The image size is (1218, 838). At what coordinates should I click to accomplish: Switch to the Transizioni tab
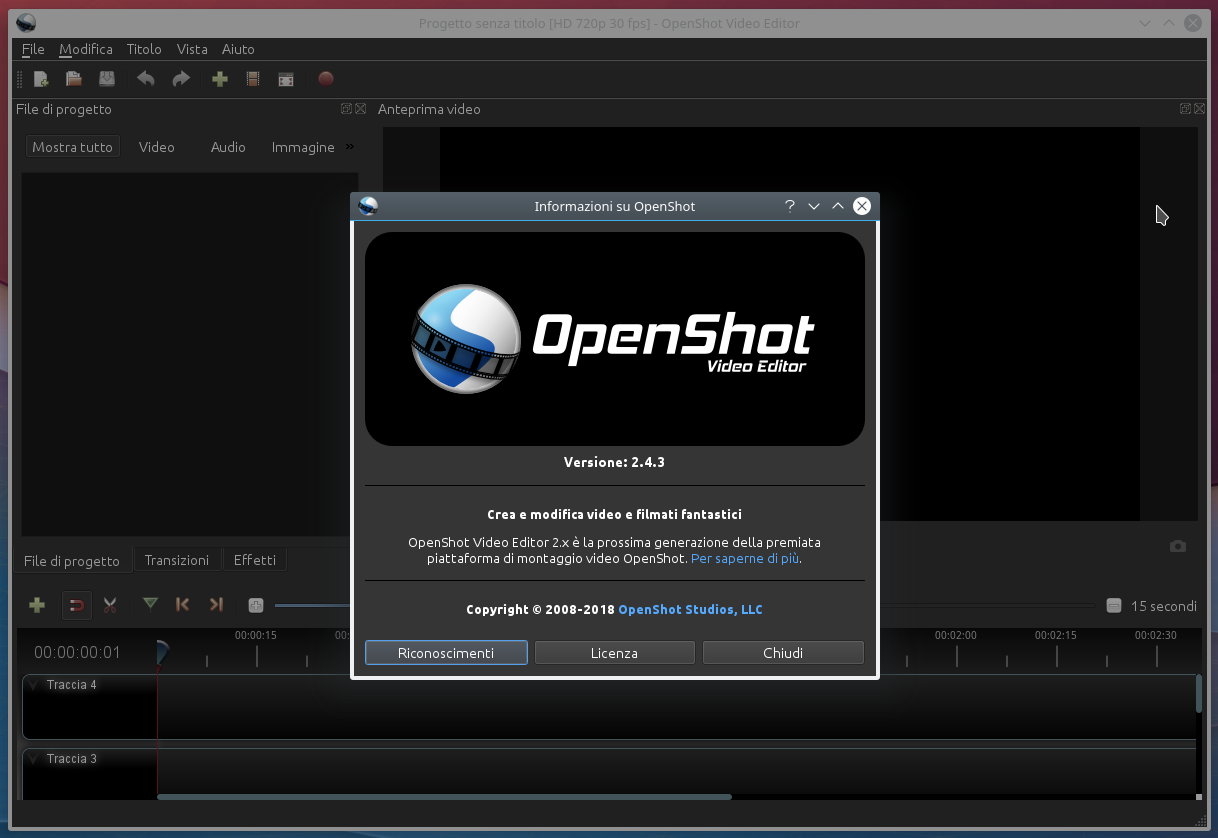click(x=176, y=560)
